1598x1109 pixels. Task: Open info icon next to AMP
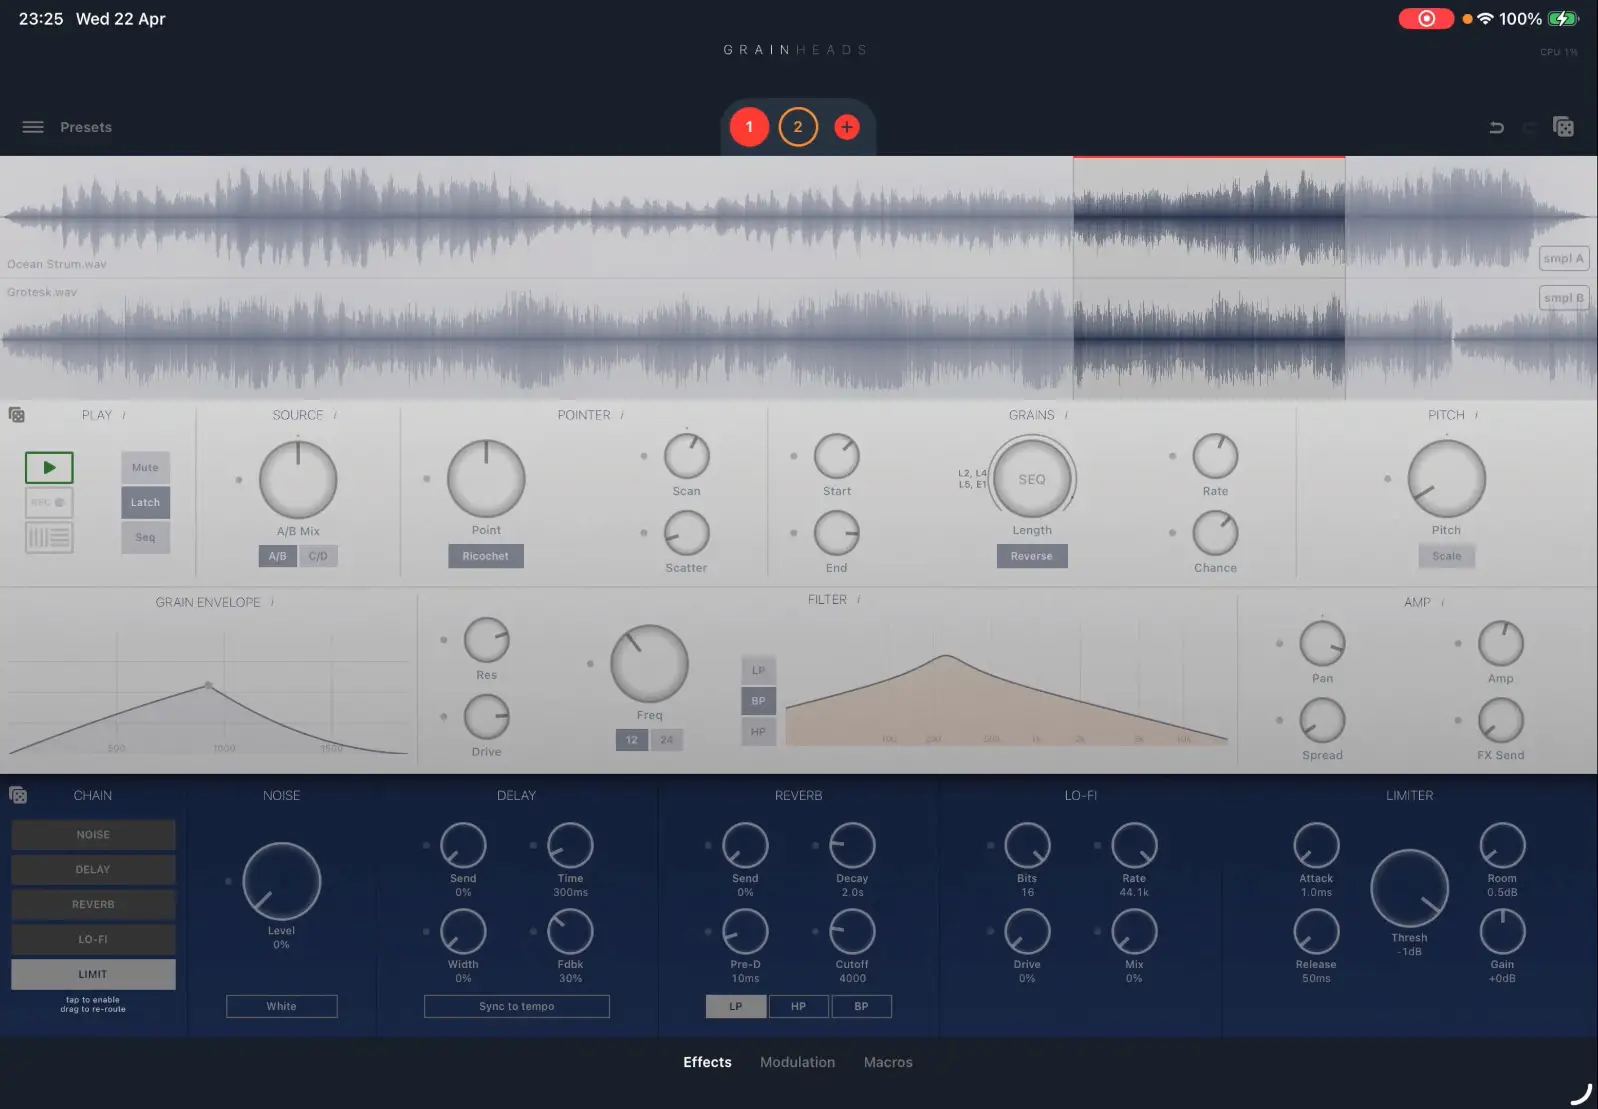(1442, 602)
